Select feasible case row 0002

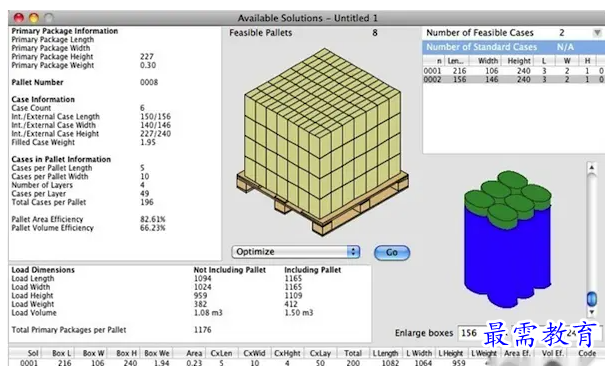[x=513, y=79]
